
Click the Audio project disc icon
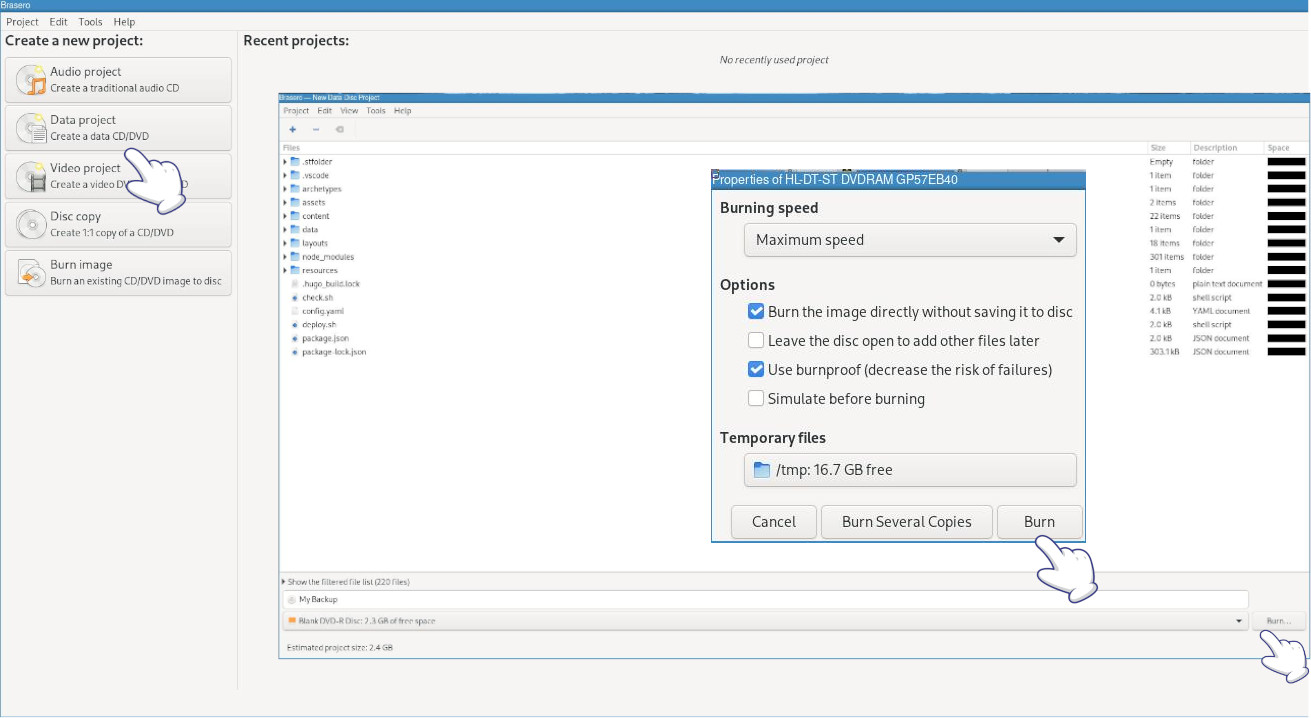pos(32,80)
